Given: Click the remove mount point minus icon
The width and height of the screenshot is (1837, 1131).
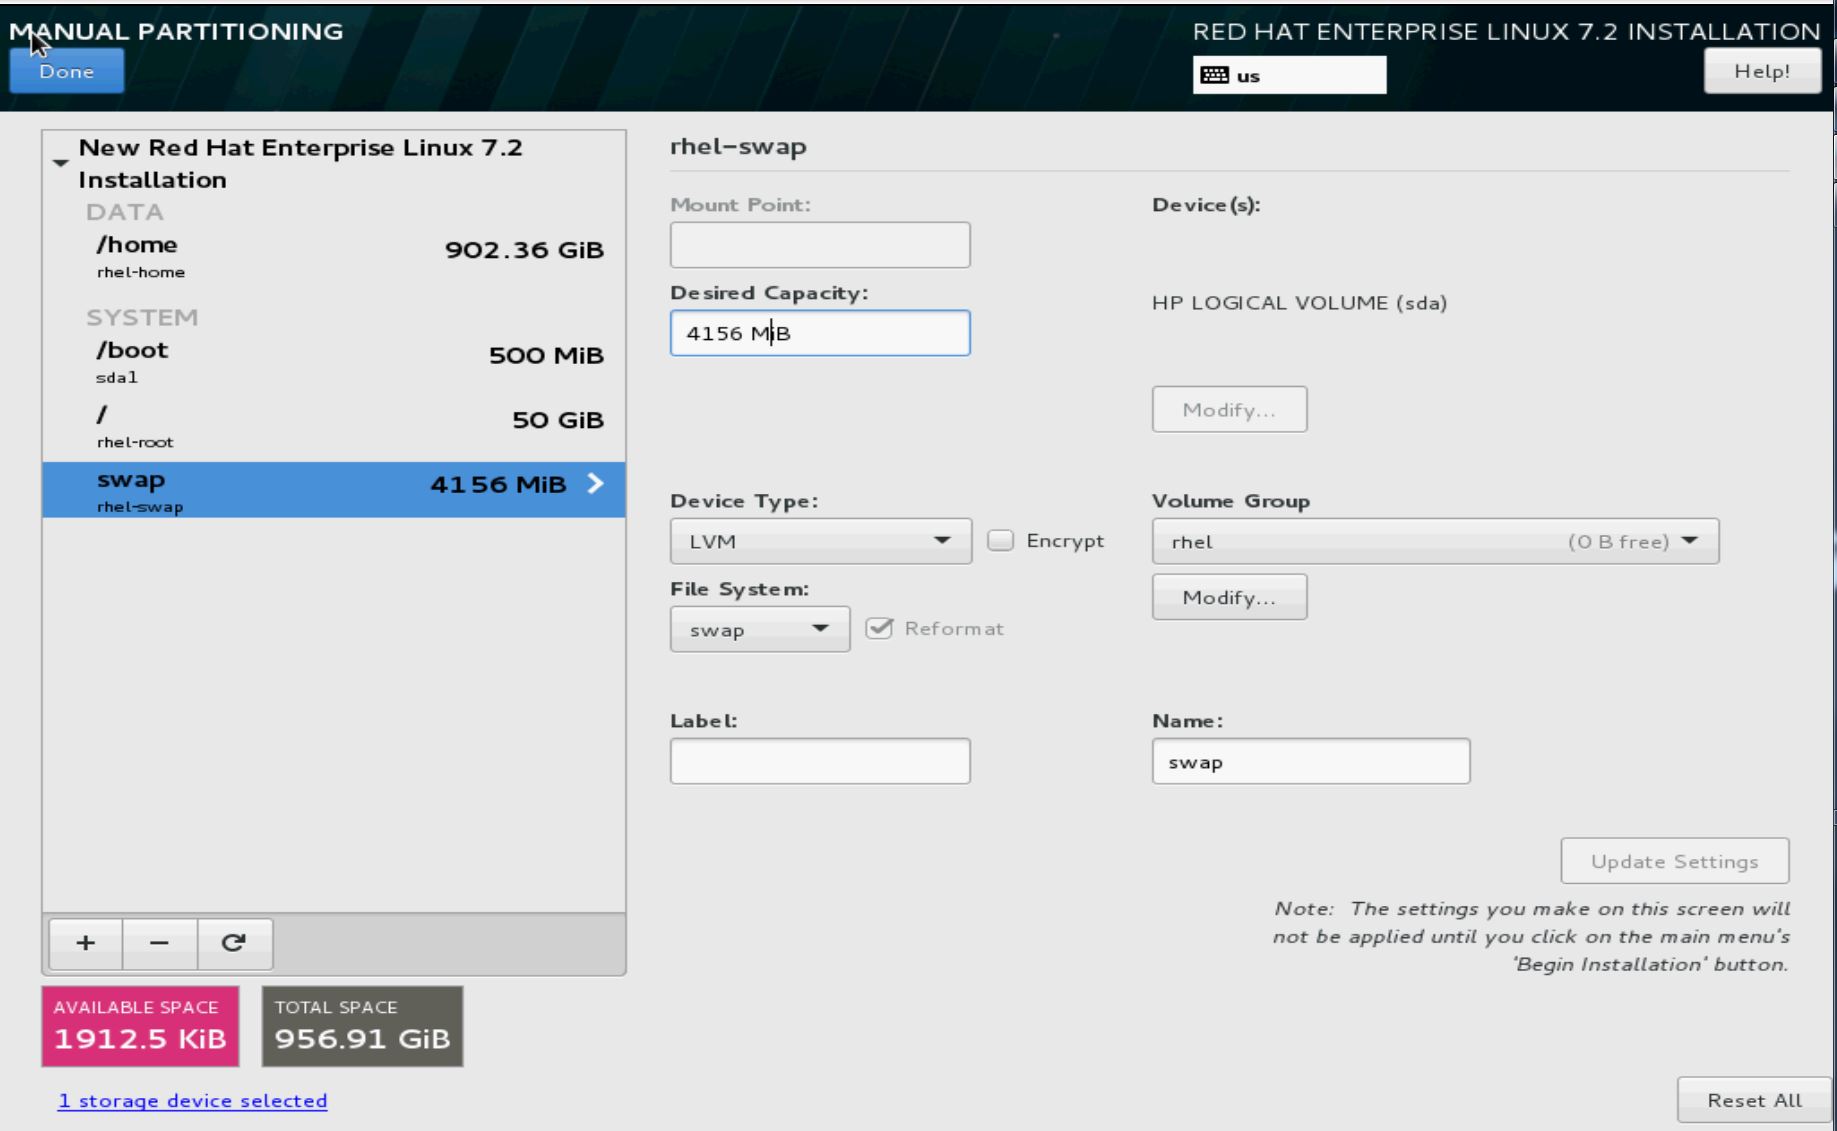Looking at the screenshot, I should tap(160, 943).
